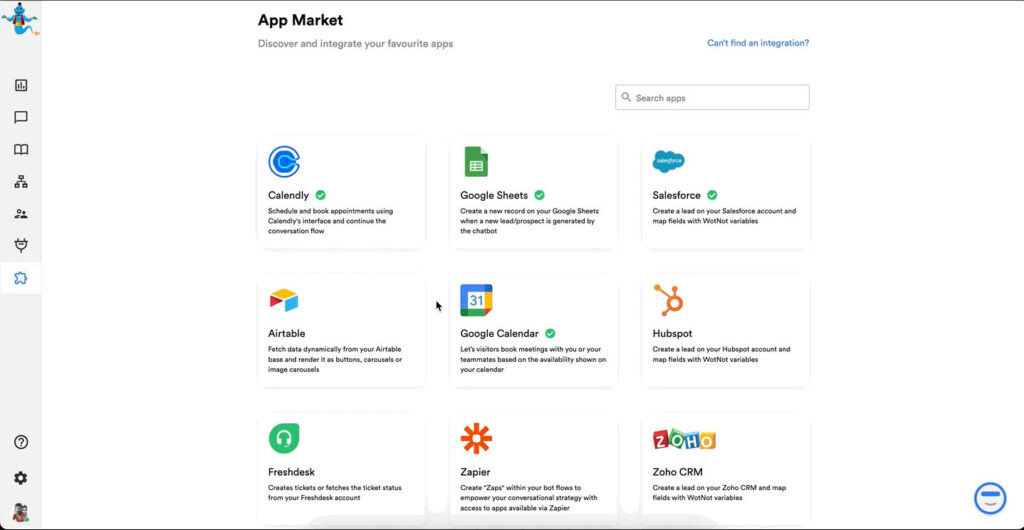Open the chat conversations sidebar icon
The width and height of the screenshot is (1024, 530).
pos(21,118)
